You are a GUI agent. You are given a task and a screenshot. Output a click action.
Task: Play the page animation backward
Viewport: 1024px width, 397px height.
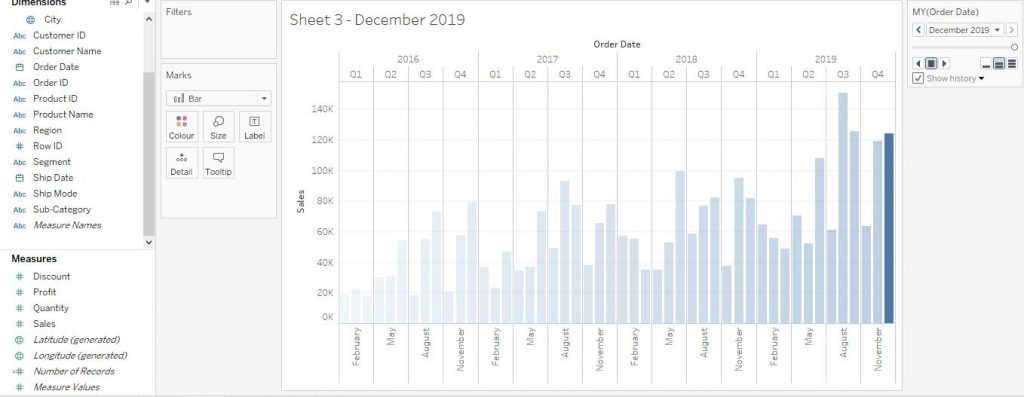pyautogui.click(x=918, y=63)
